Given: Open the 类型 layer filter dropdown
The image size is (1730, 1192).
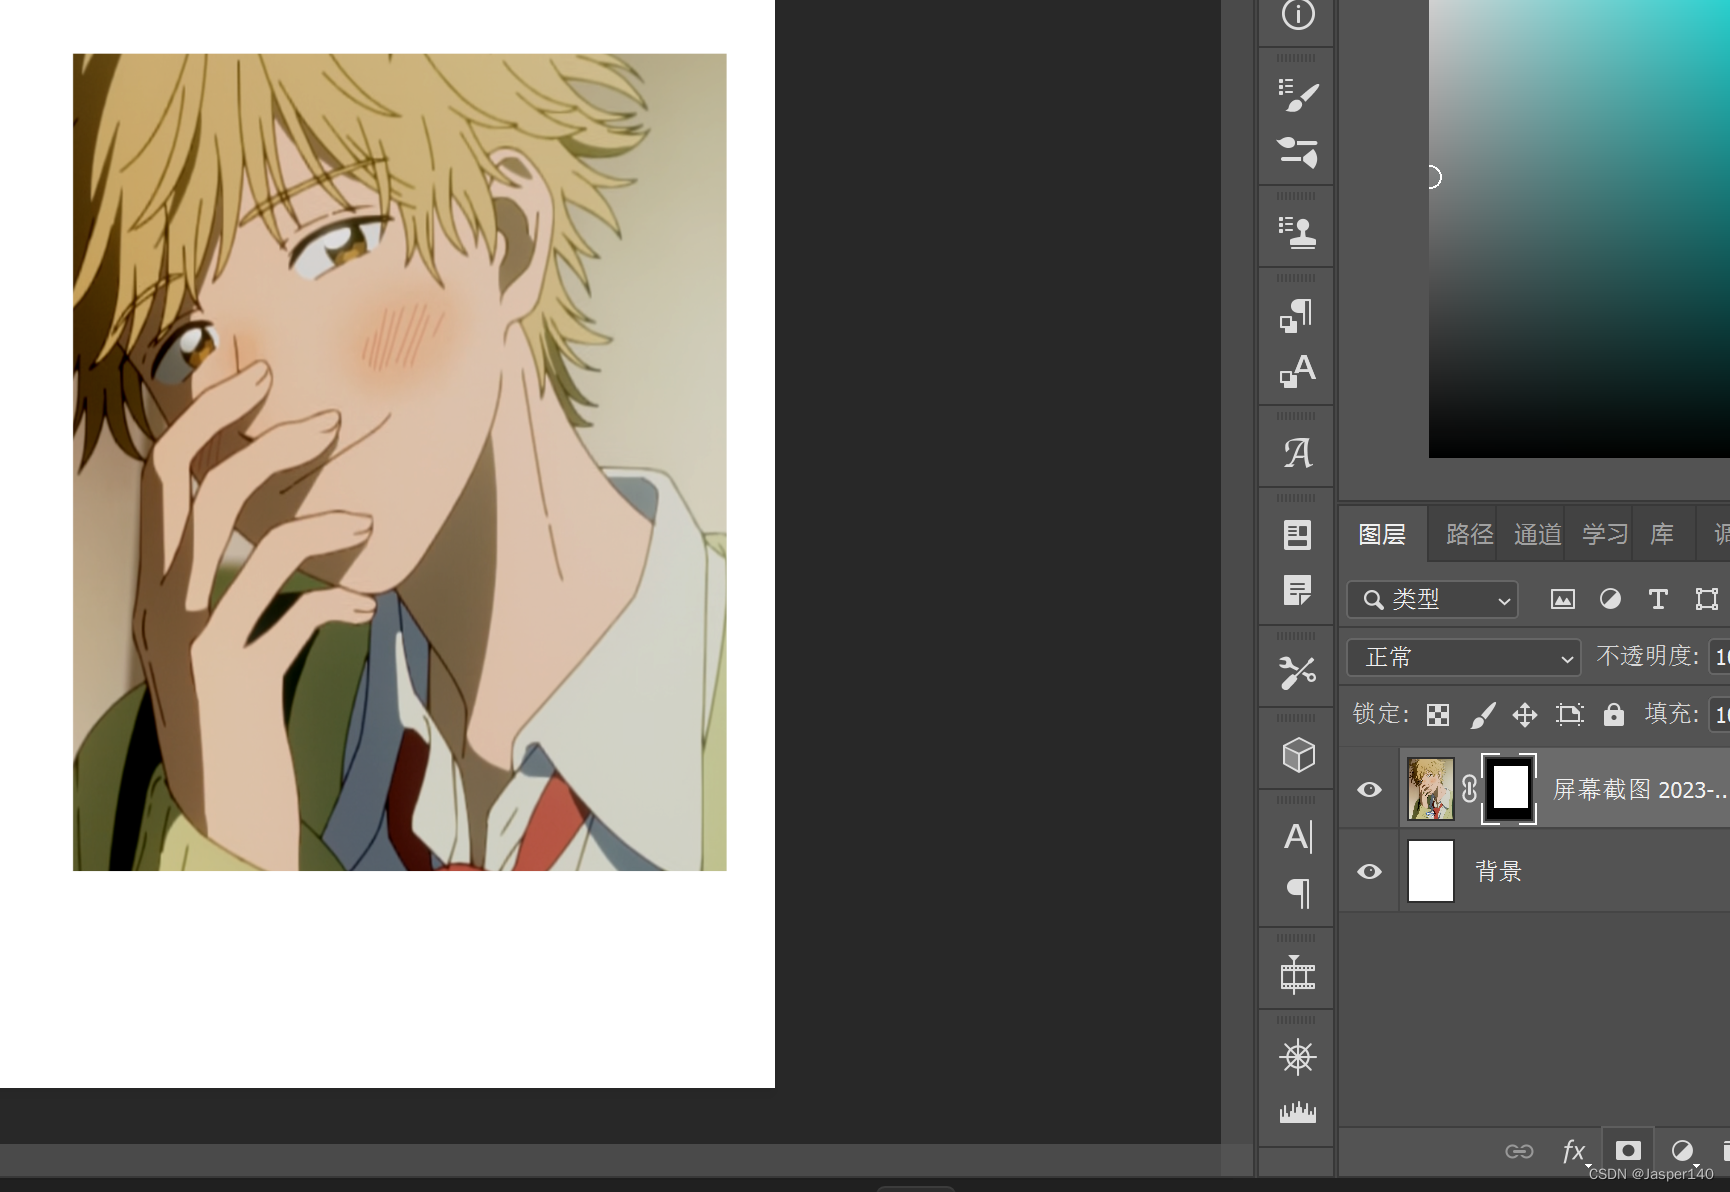Looking at the screenshot, I should point(1432,599).
